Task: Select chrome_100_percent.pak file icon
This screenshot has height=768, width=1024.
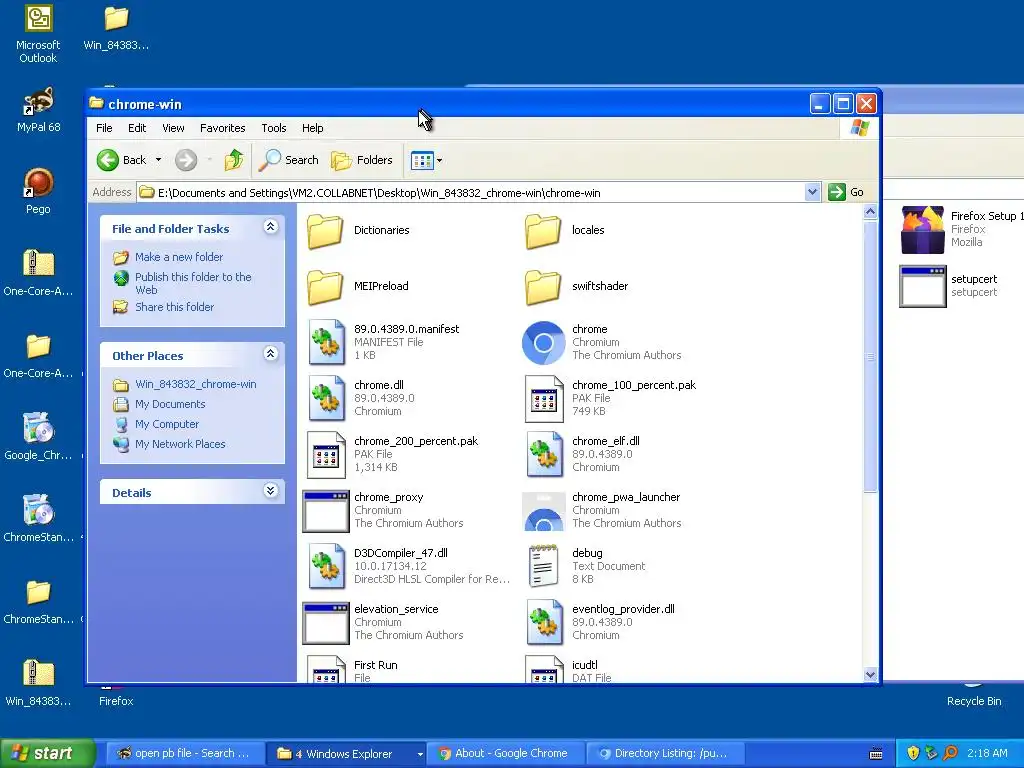Action: pyautogui.click(x=544, y=398)
